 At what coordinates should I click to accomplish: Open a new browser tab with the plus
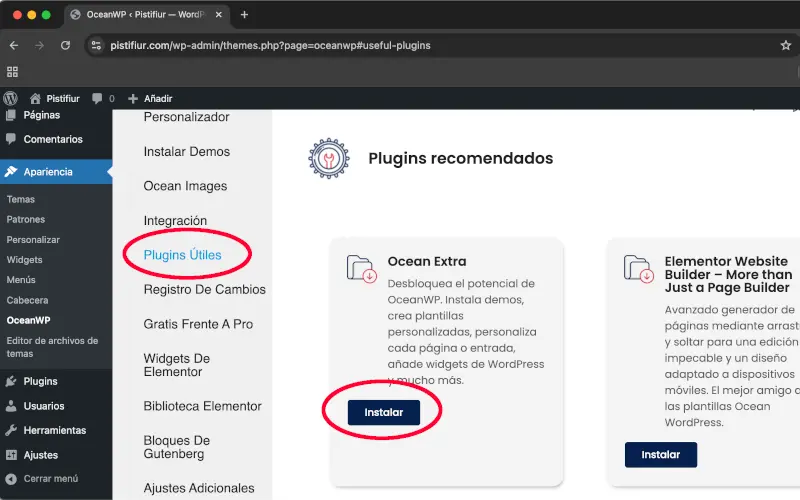pos(244,15)
